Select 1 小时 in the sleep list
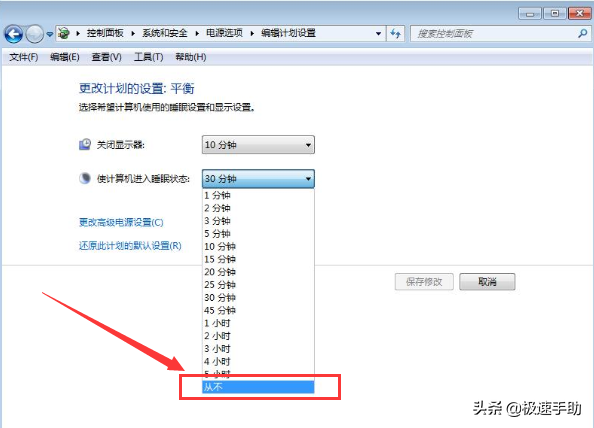The height and width of the screenshot is (428, 594). pyautogui.click(x=258, y=323)
